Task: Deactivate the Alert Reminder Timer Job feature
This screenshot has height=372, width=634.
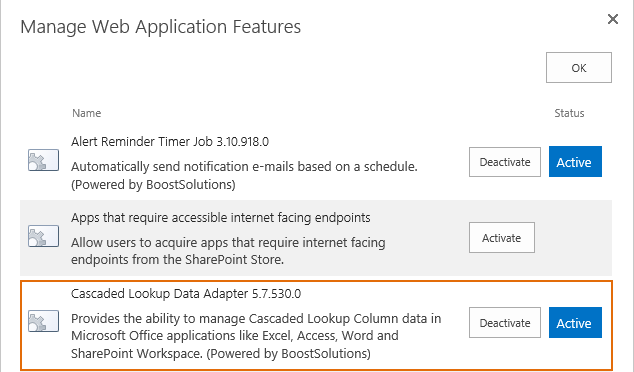Action: click(x=505, y=162)
